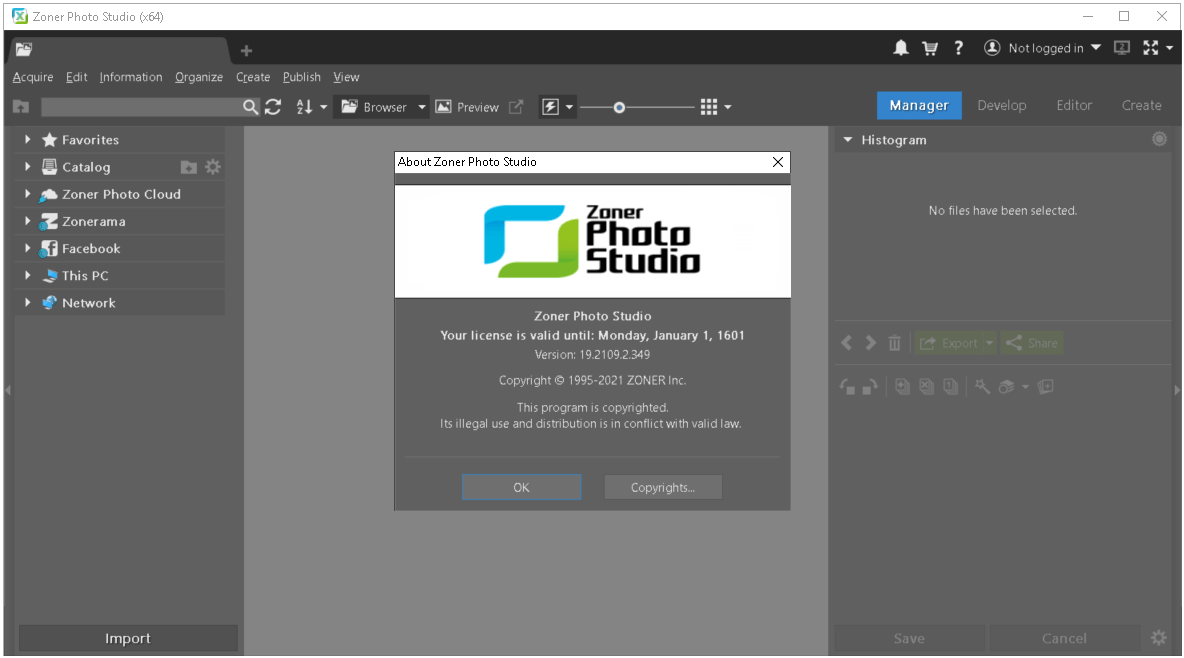Open the Browser mode dropdown arrow
The width and height of the screenshot is (1184, 658).
[421, 107]
